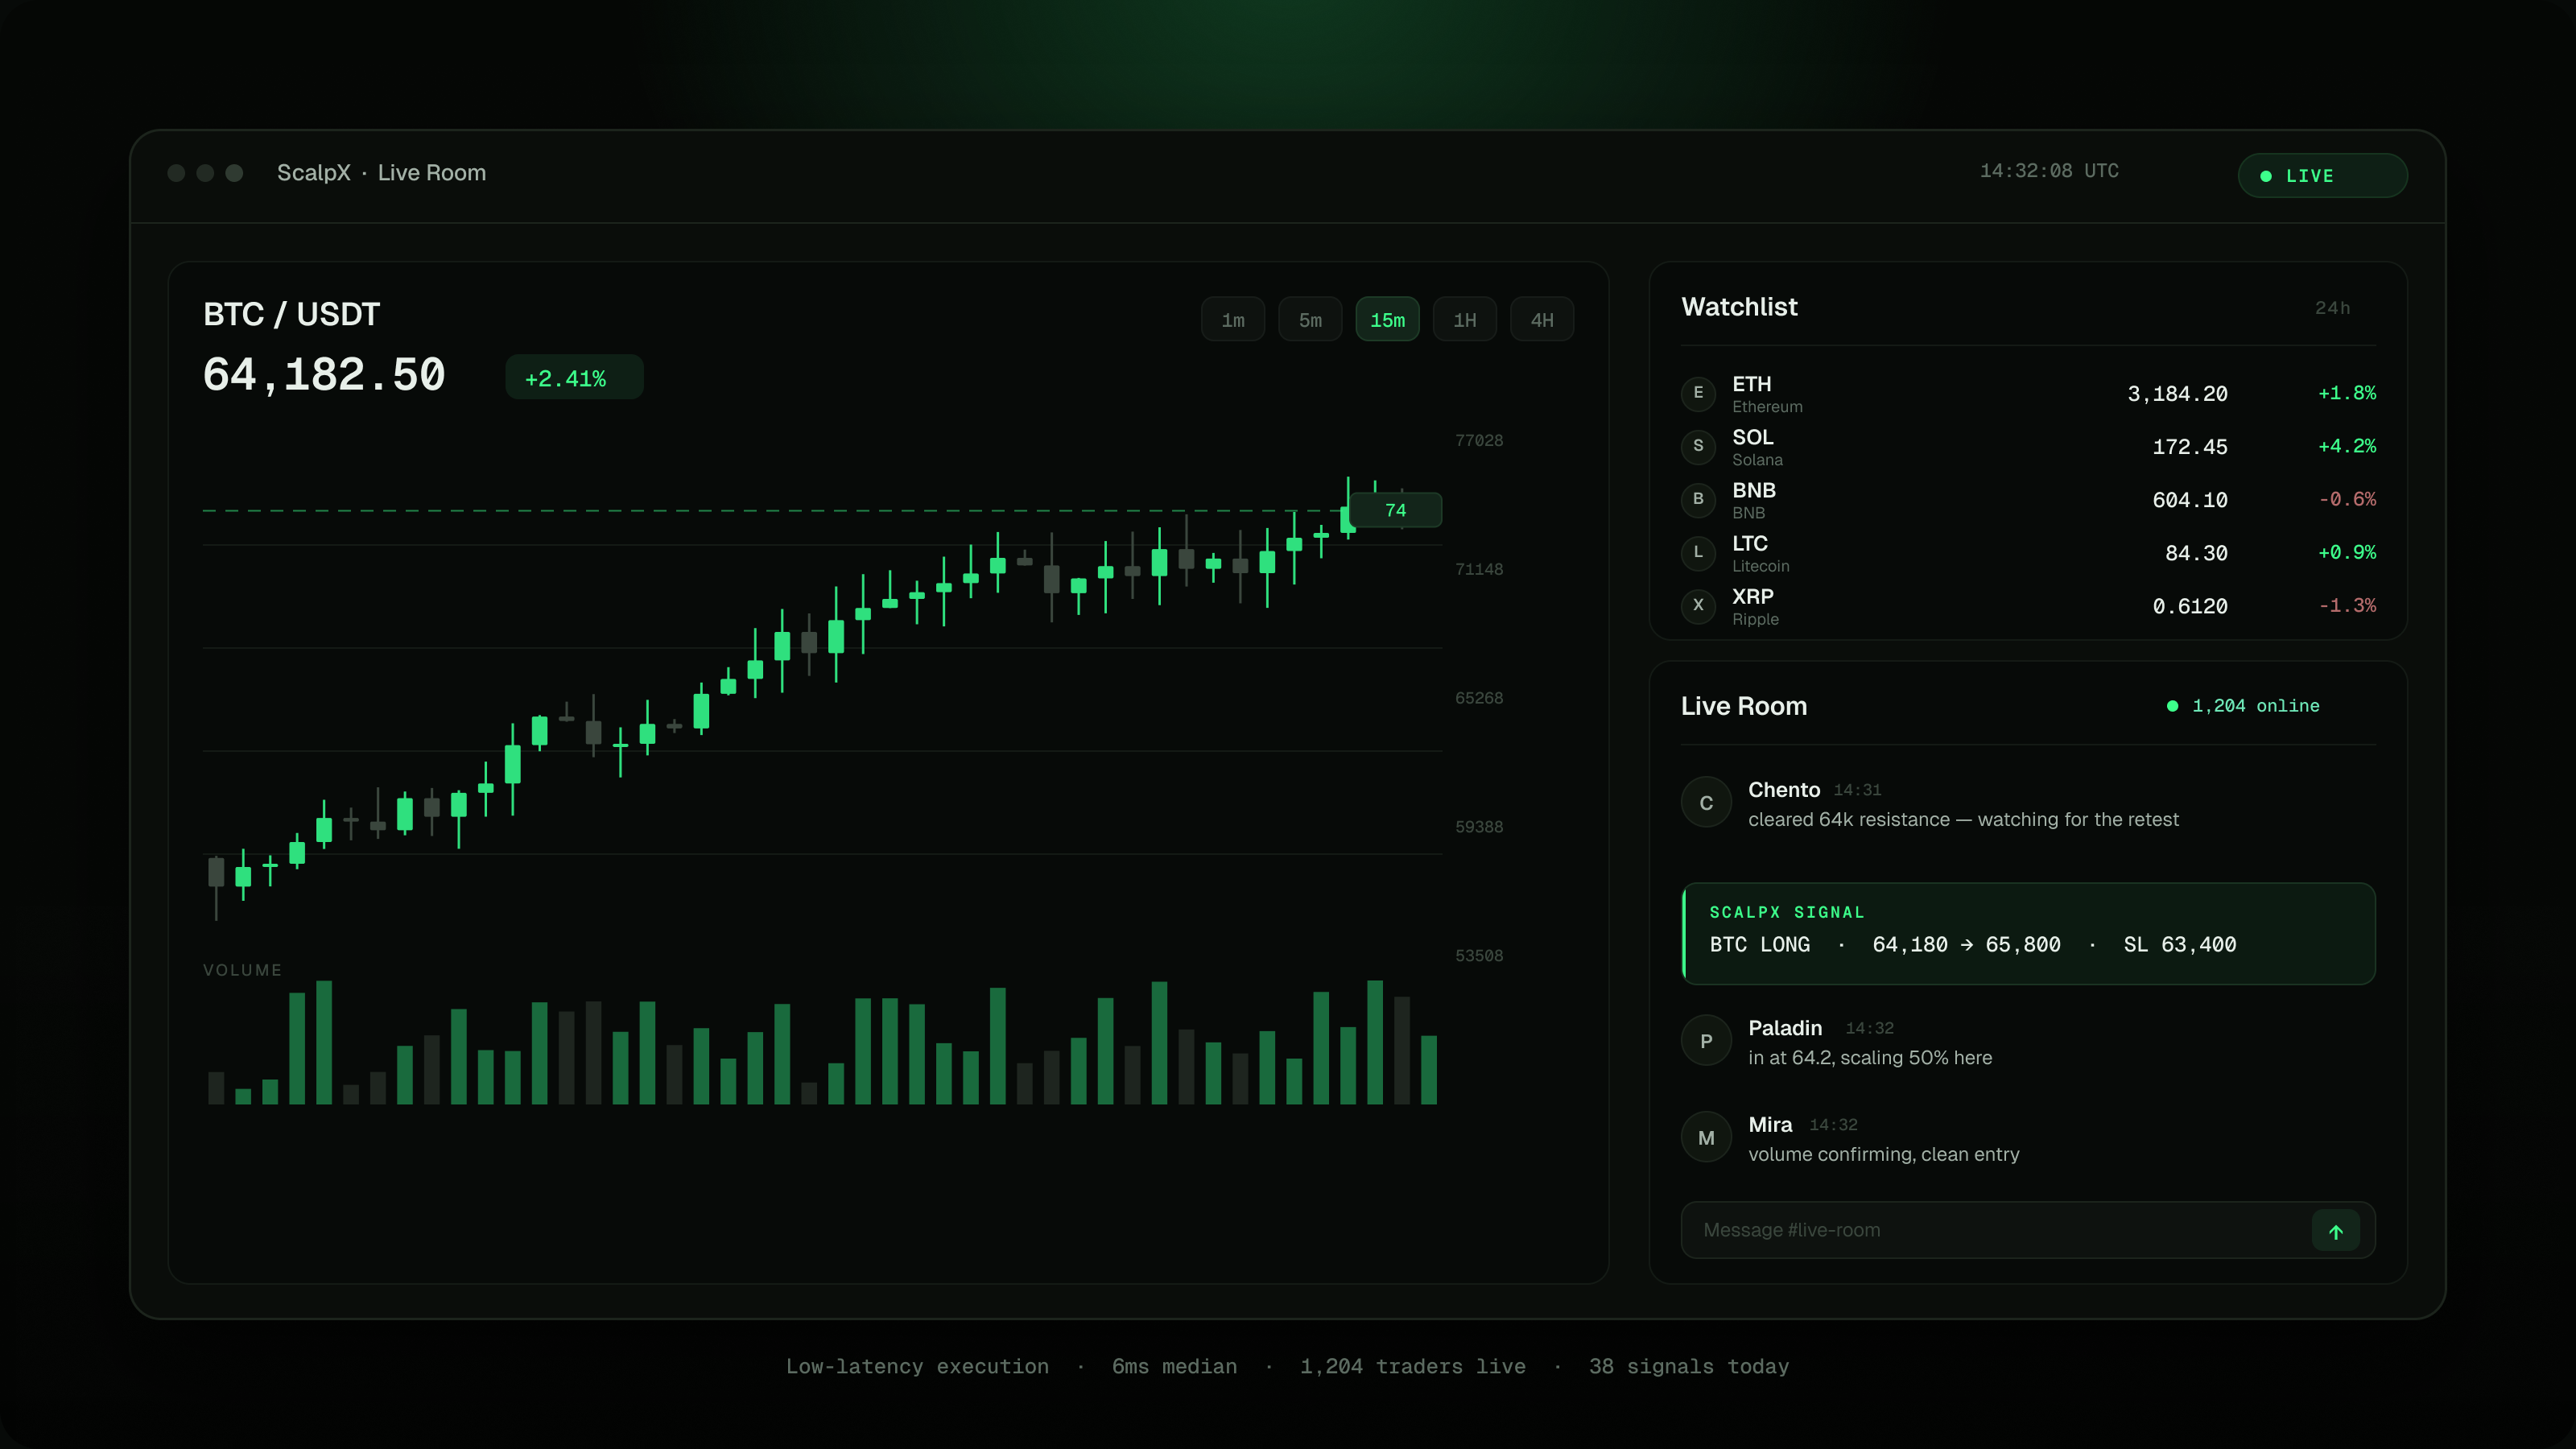Click the SOL coin avatar icon
This screenshot has width=2576, height=1449.
click(1698, 446)
